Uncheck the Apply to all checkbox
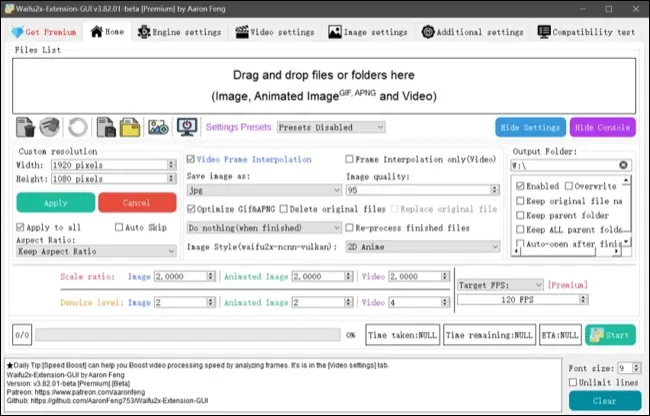Screen dimensions: 650x416 coord(20,227)
